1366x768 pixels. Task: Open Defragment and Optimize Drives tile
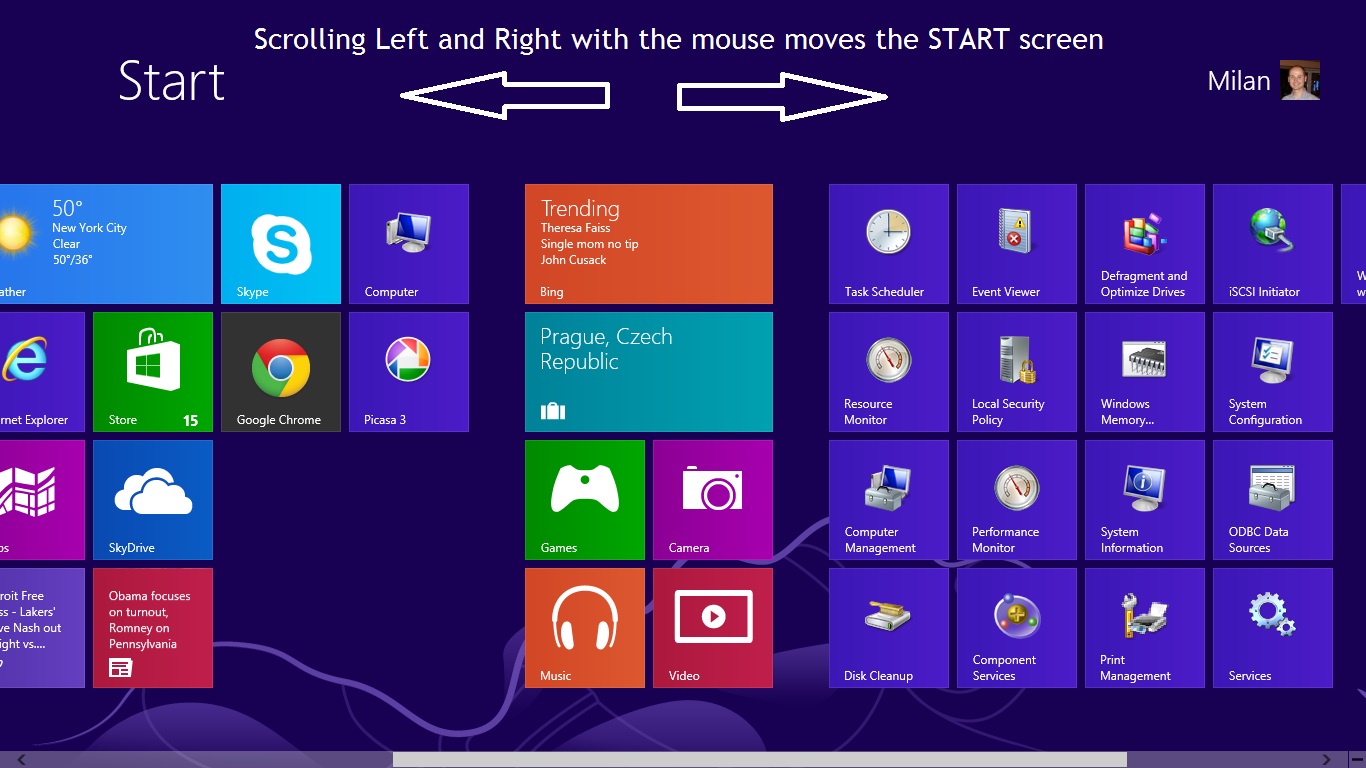tap(1145, 244)
